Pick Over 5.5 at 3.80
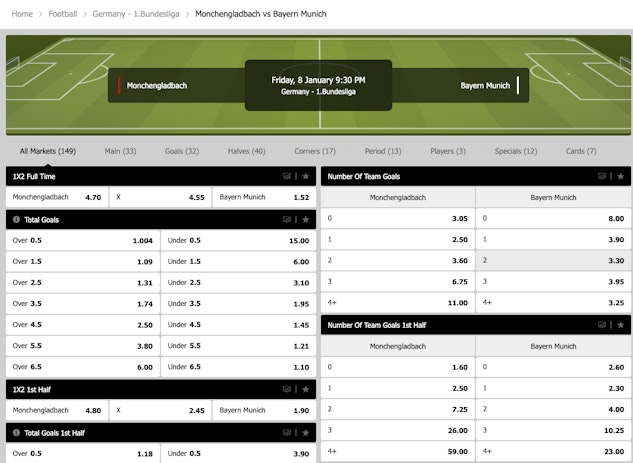 coord(83,346)
